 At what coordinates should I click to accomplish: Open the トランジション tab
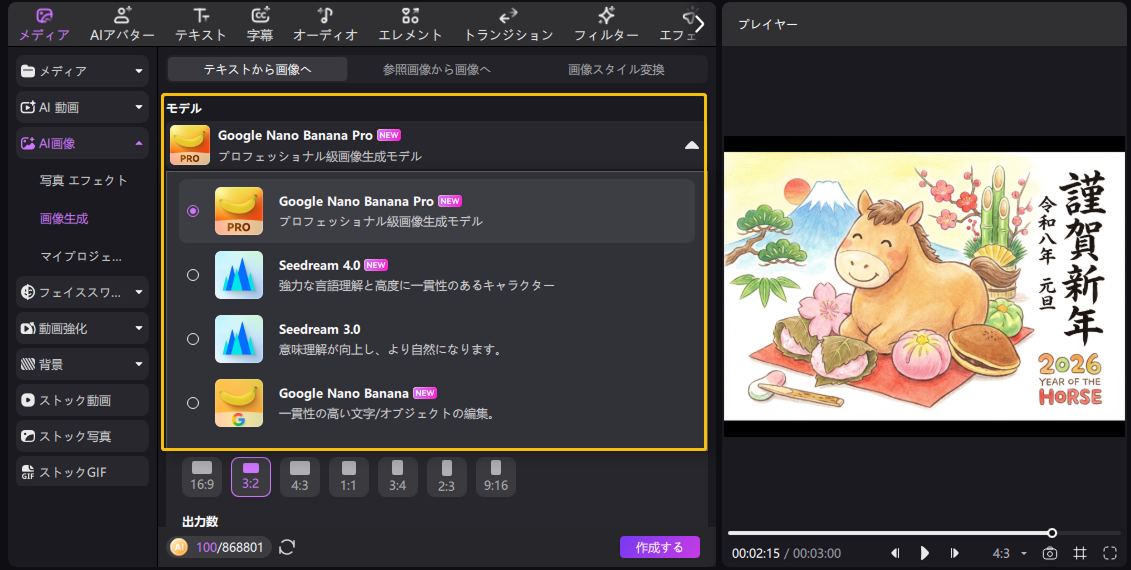(508, 25)
